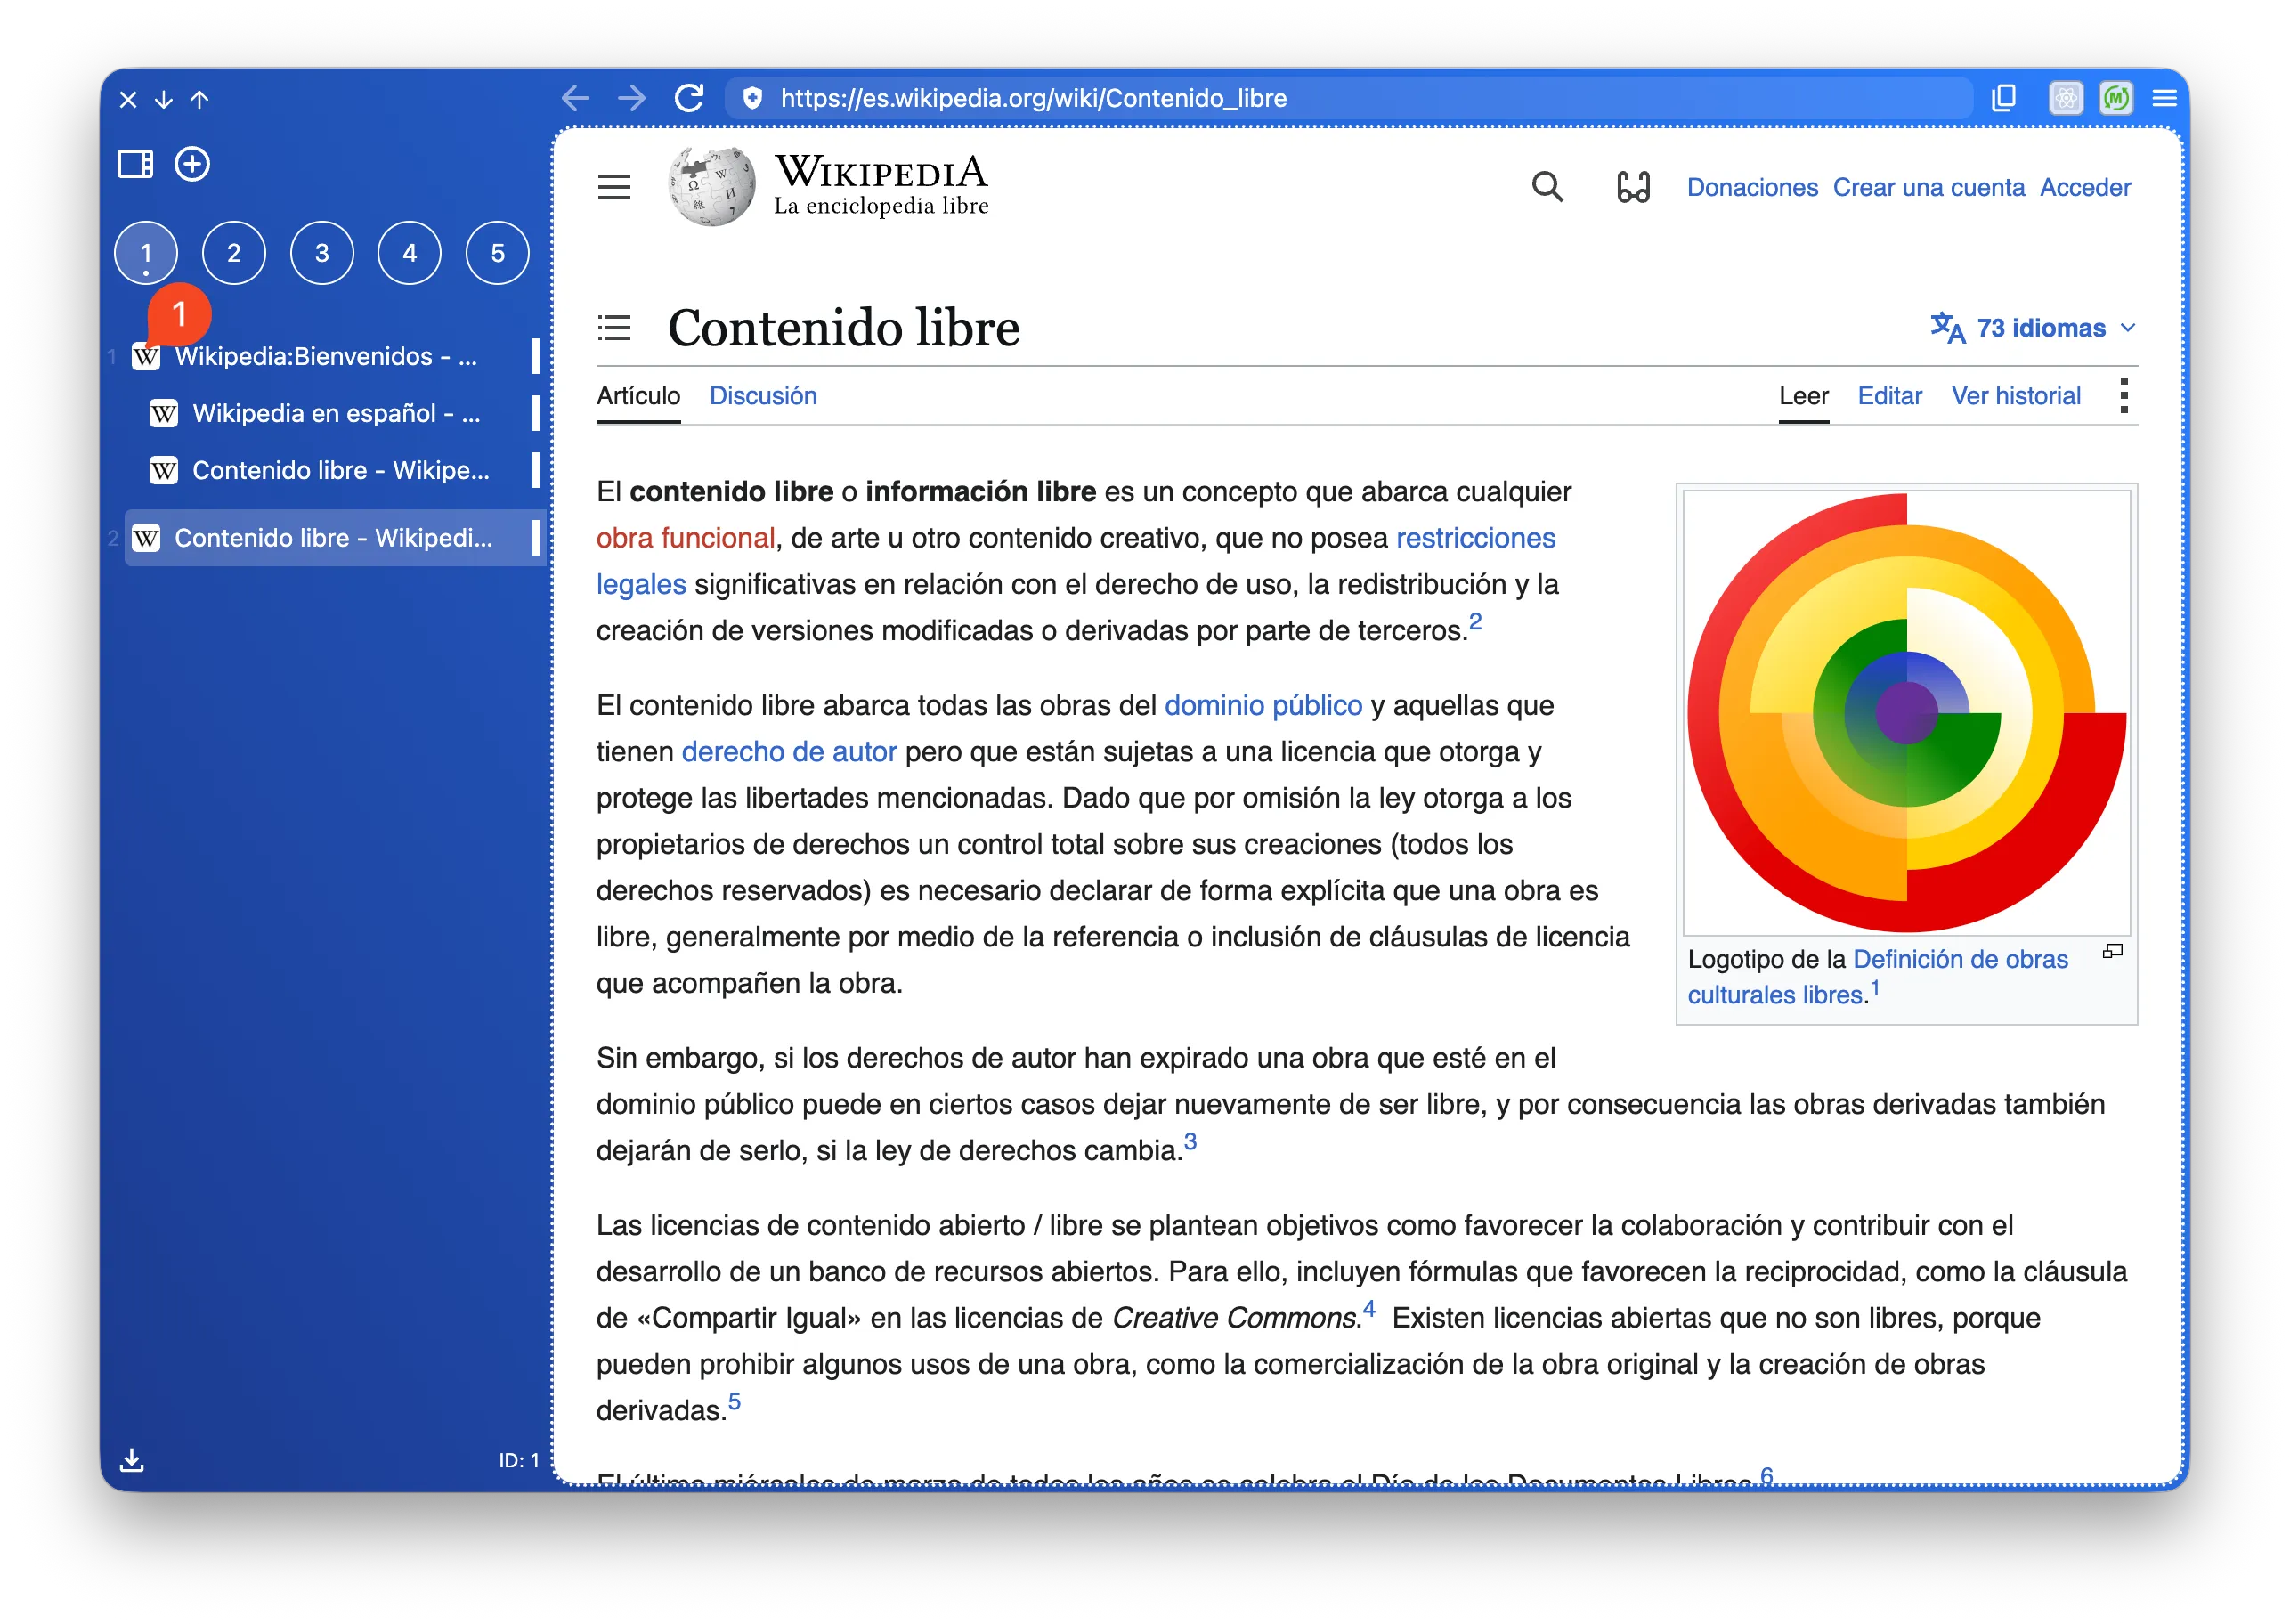Click the shield security icon in address bar
Viewport: 2290px width, 1624px height.
pyautogui.click(x=753, y=98)
